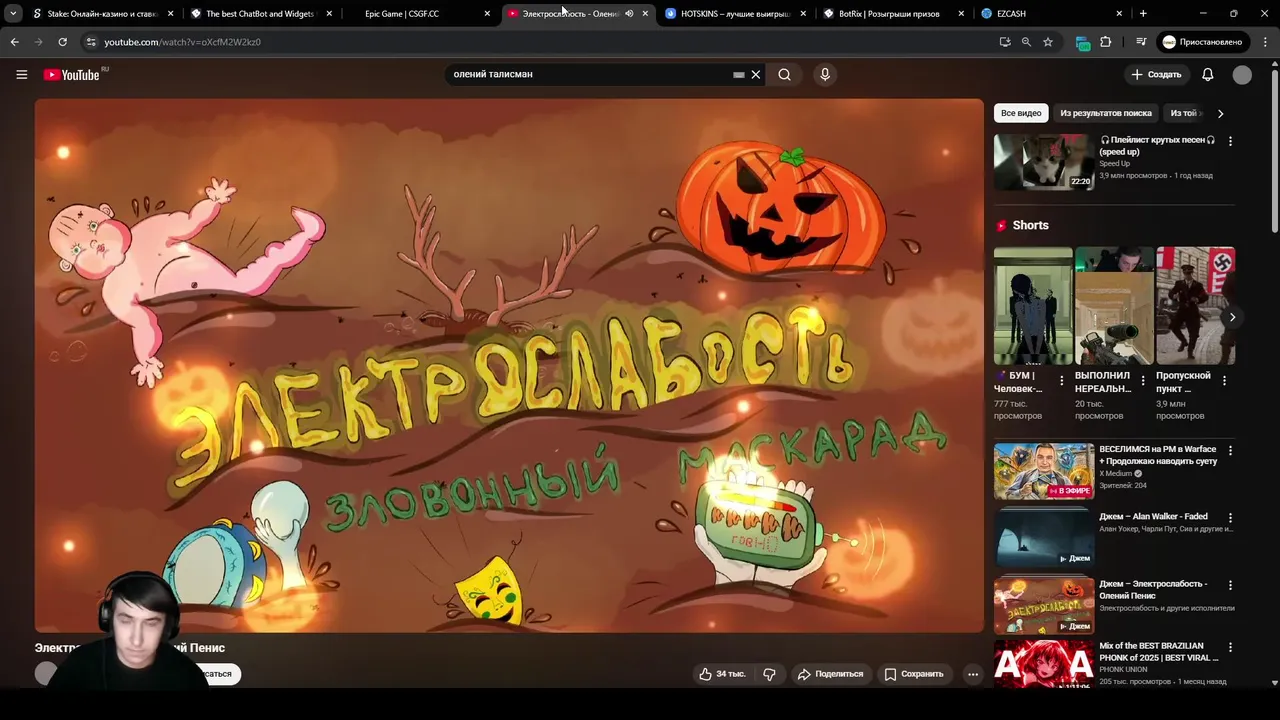1280x720 pixels.
Task: Open the БУМ Человек short thumbnail
Action: coord(1033,305)
